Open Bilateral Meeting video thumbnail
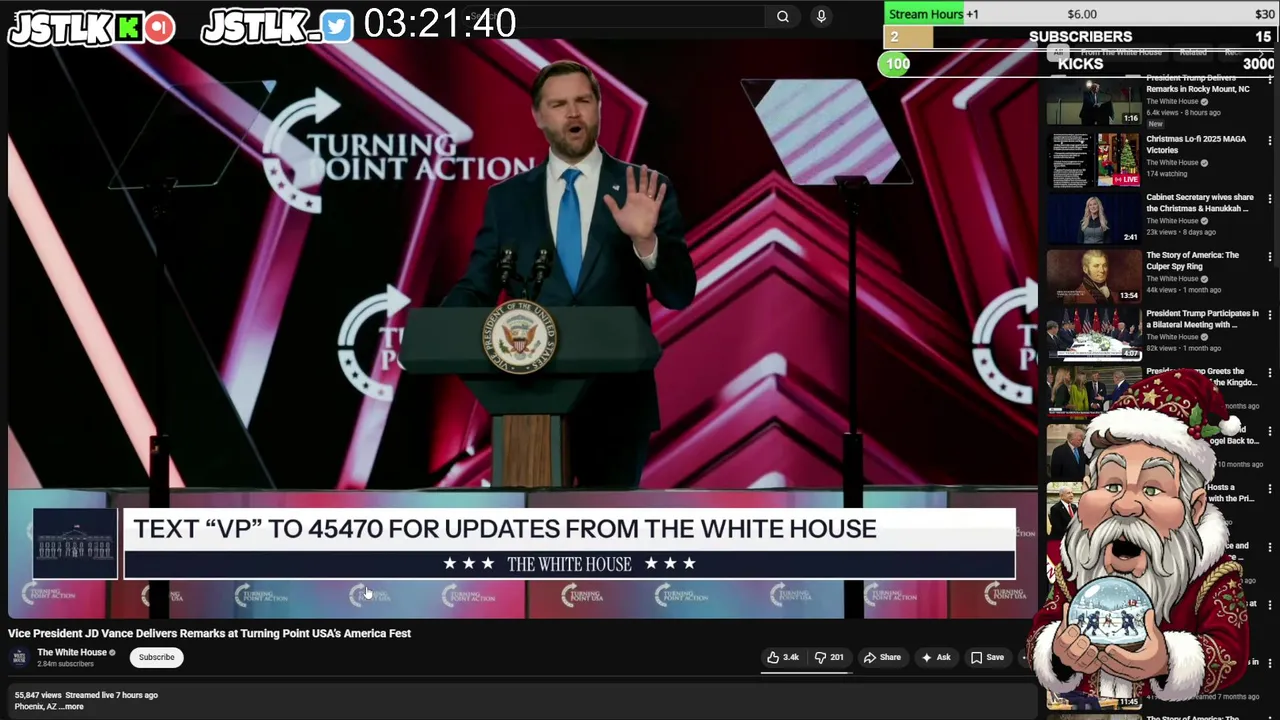 (x=1094, y=334)
